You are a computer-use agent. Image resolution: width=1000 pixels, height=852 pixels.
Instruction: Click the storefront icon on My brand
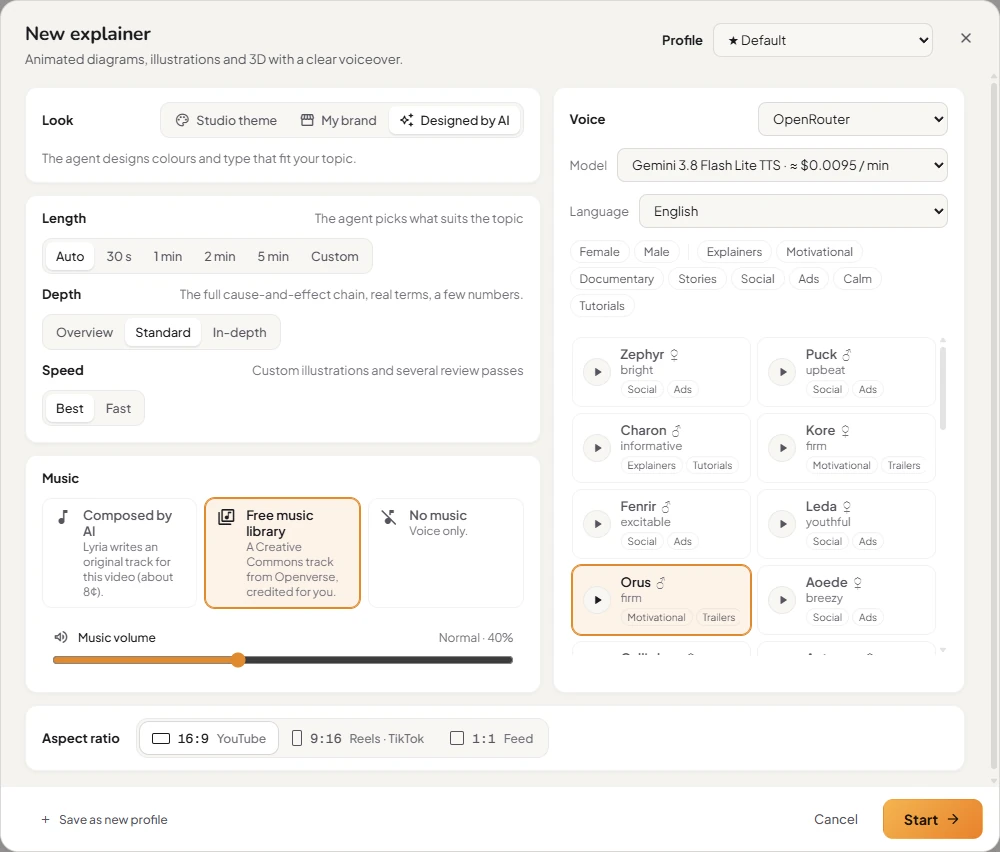pos(307,120)
